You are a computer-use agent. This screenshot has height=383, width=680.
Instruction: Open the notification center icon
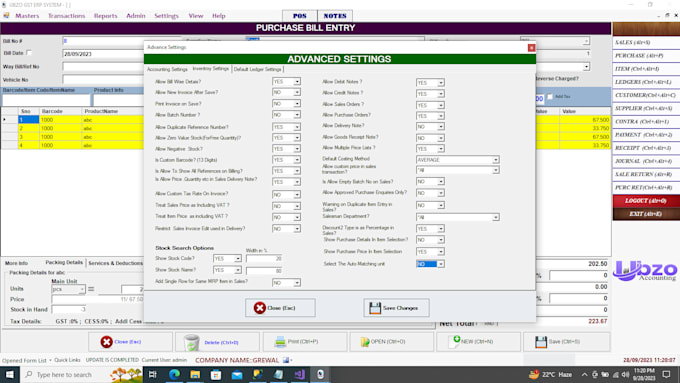click(667, 374)
